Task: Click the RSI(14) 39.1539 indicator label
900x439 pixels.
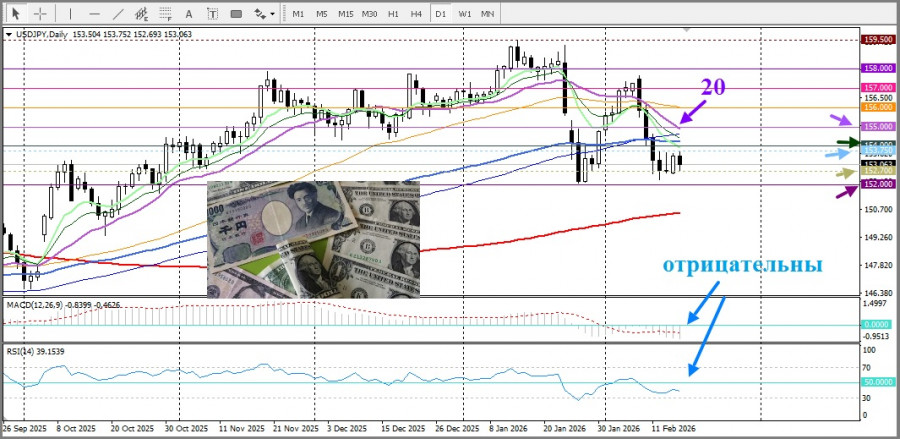Action: pos(34,349)
